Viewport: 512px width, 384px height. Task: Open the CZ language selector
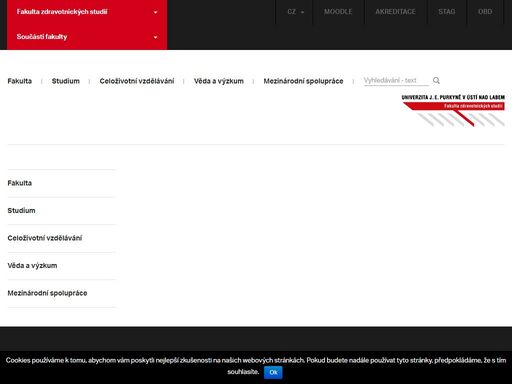coord(295,12)
